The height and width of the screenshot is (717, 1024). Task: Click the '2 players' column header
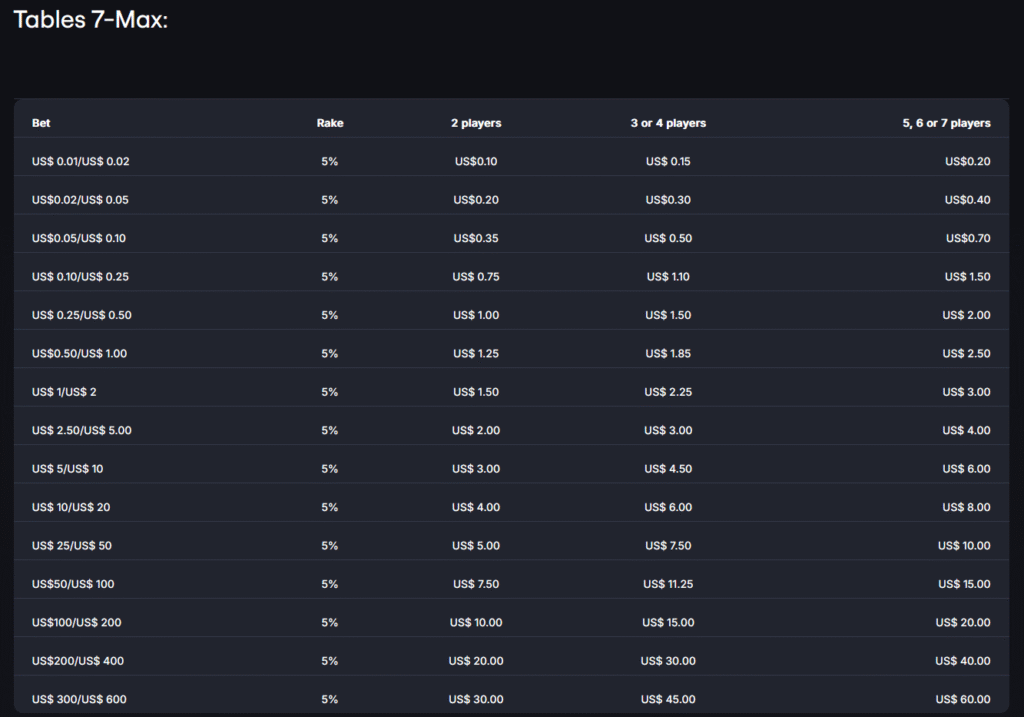pyautogui.click(x=476, y=123)
